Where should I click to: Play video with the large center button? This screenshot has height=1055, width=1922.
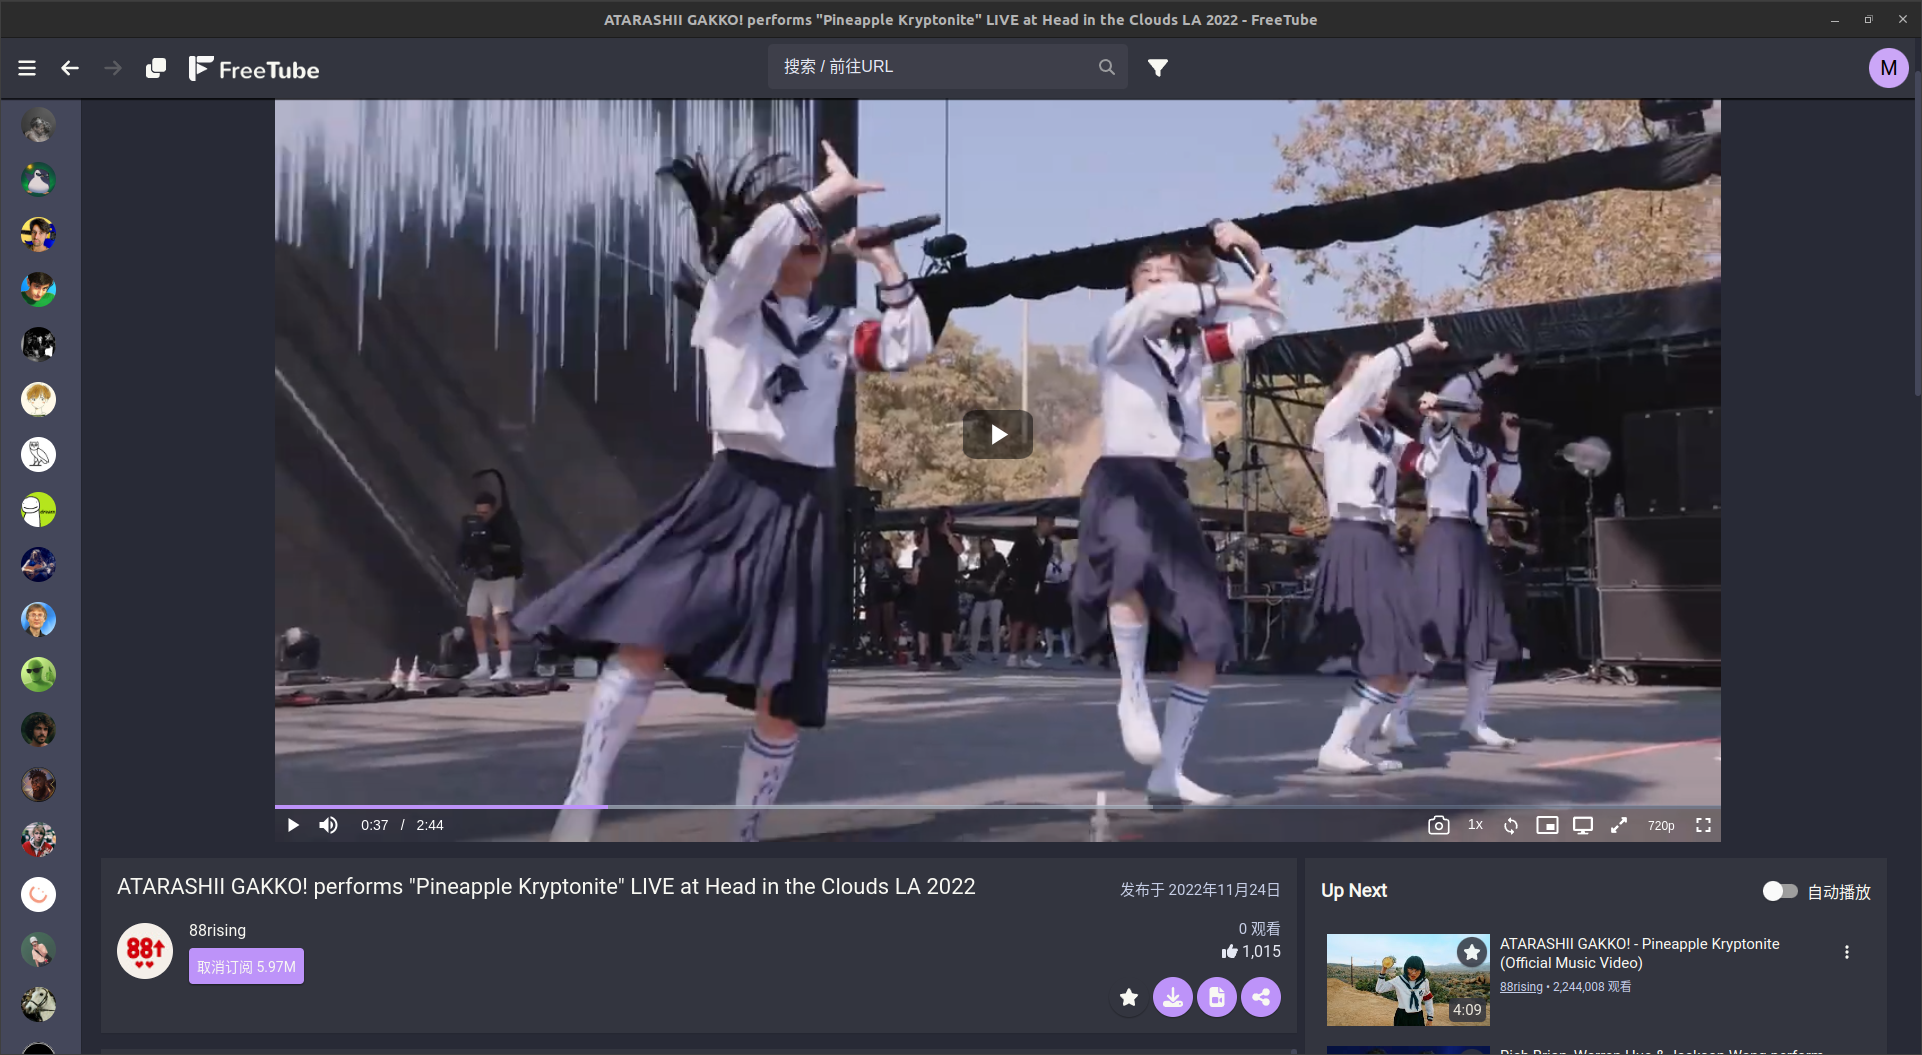click(997, 434)
